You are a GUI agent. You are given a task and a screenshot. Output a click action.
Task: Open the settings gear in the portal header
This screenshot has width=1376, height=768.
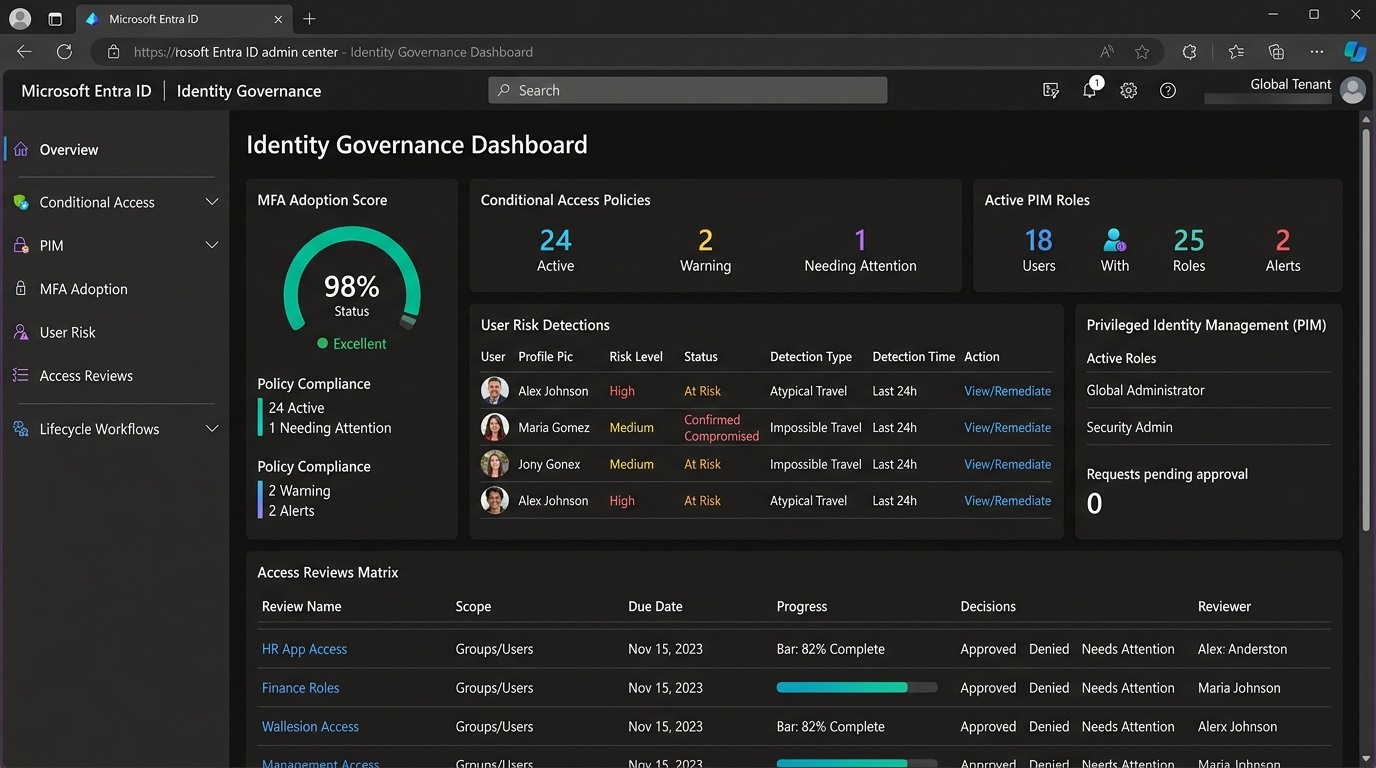[1129, 90]
